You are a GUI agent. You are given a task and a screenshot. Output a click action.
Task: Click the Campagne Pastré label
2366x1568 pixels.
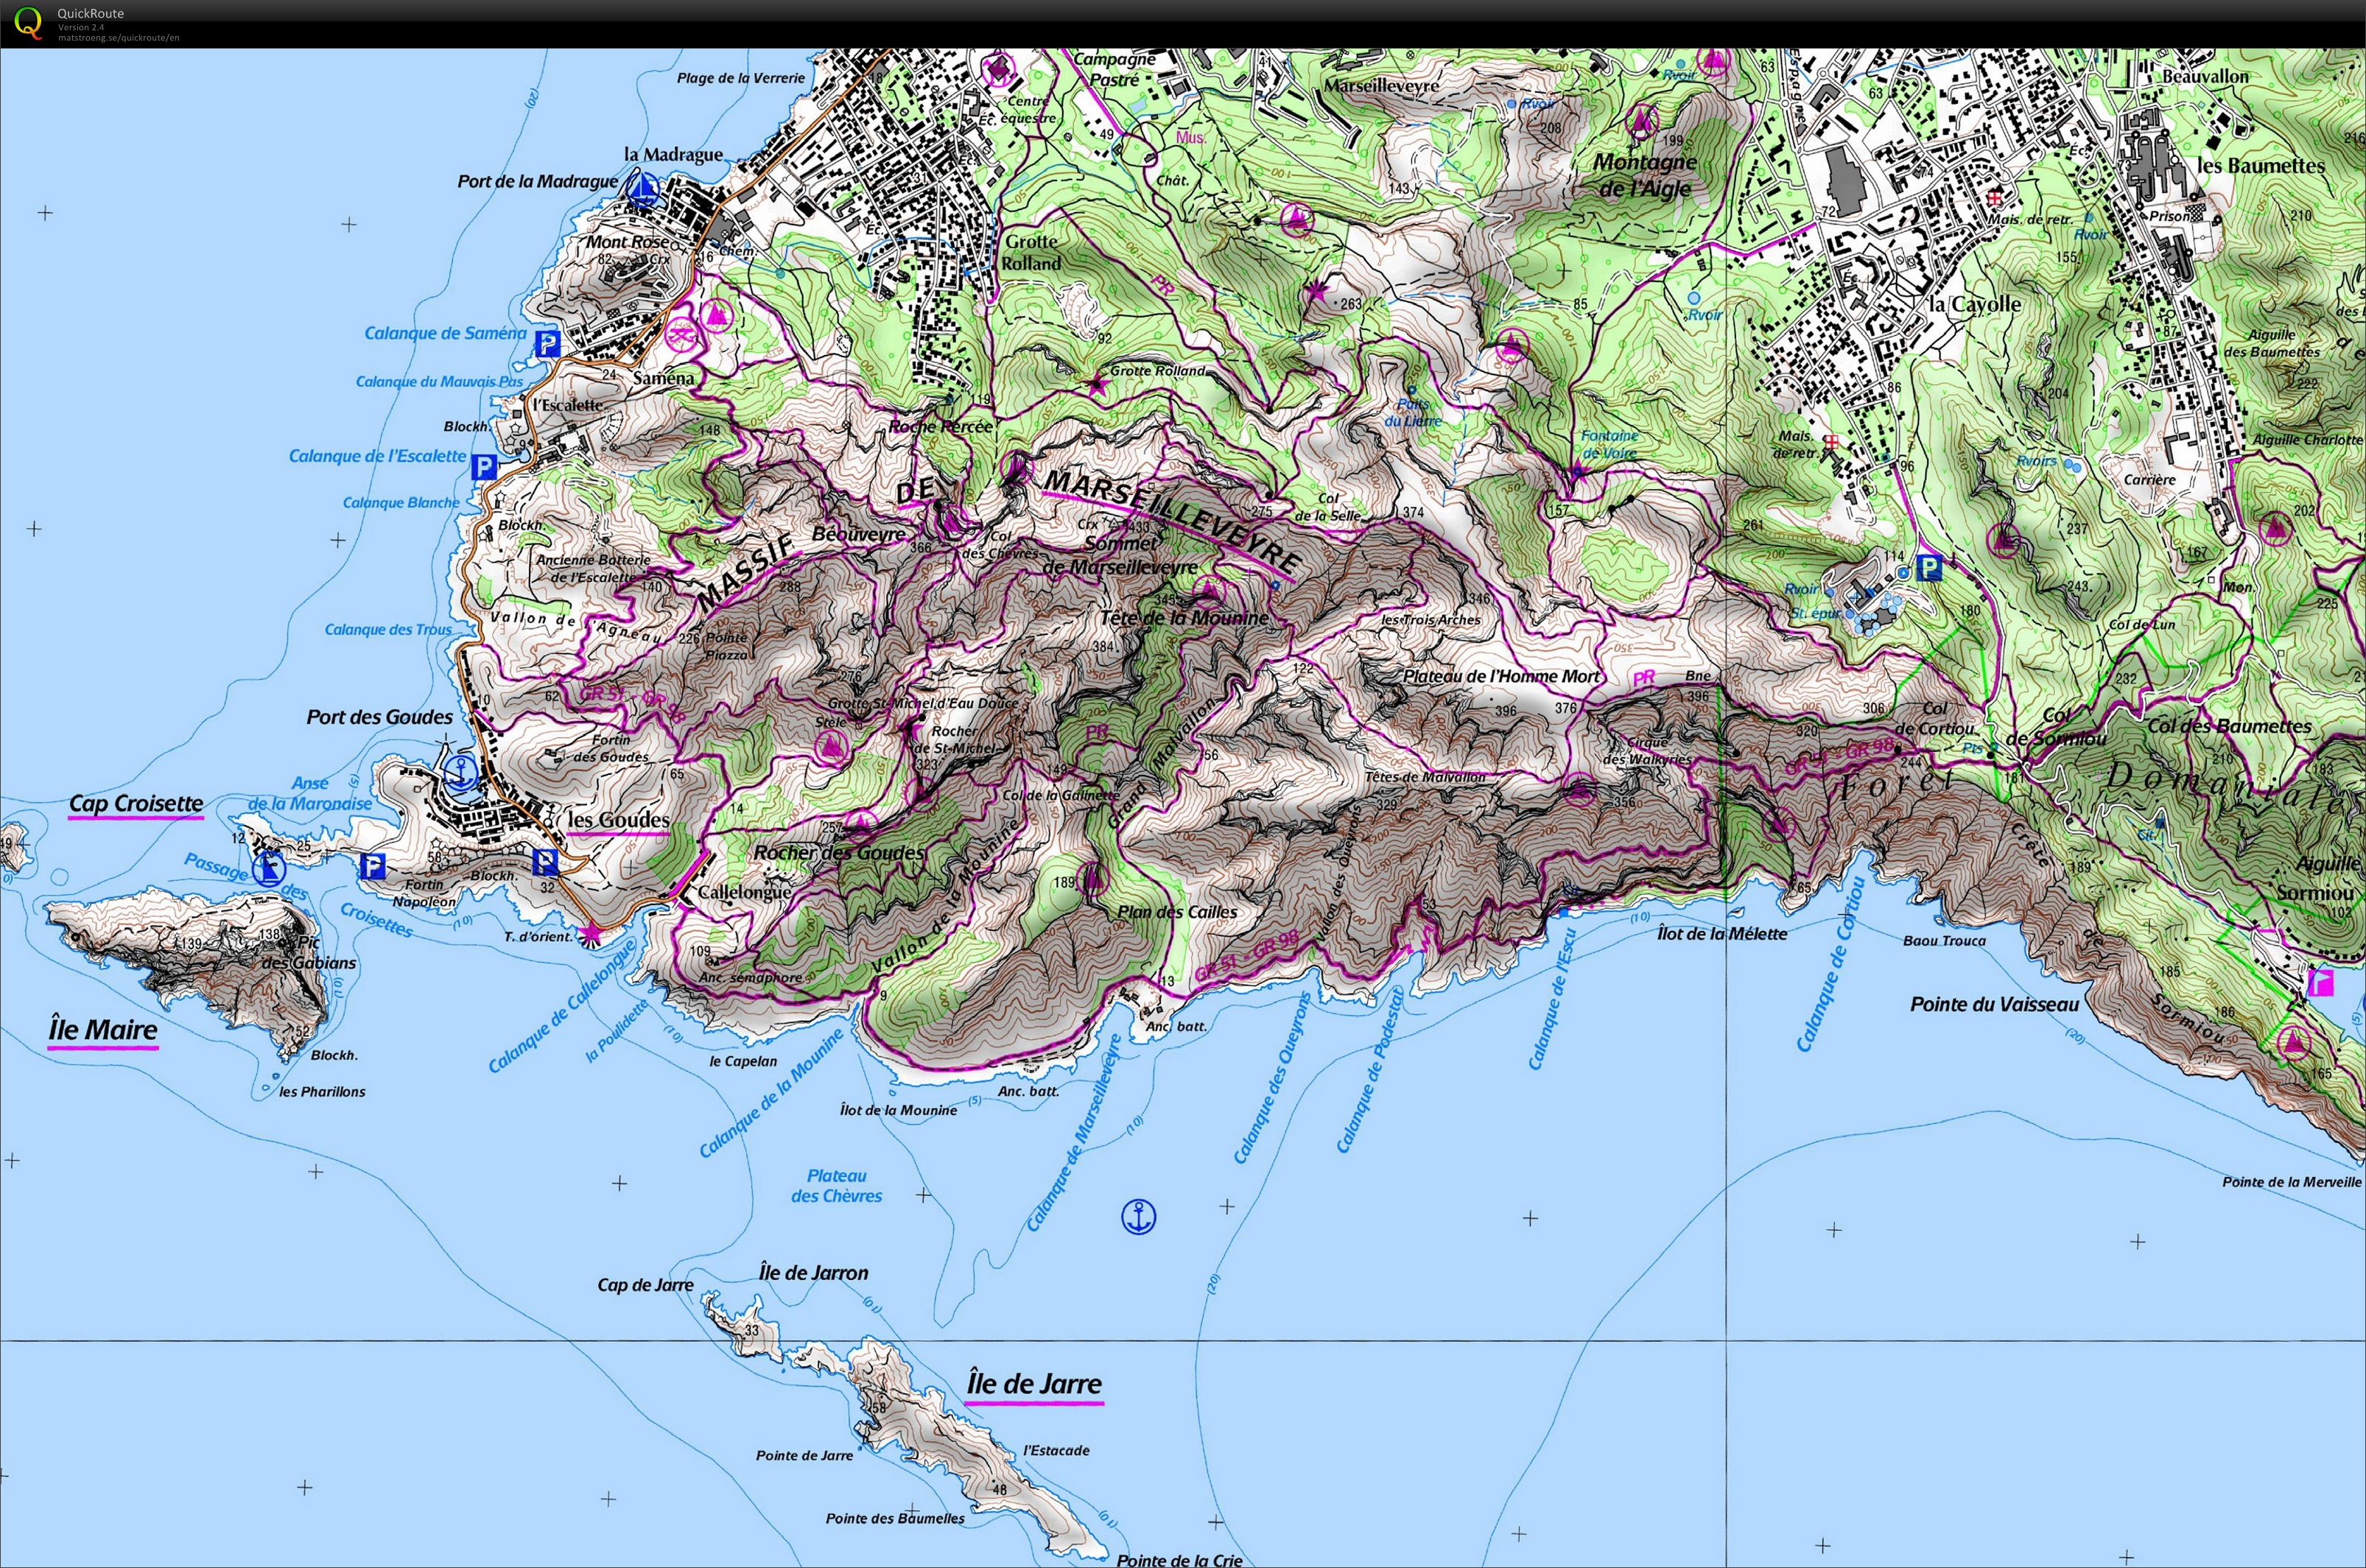[x=1114, y=69]
